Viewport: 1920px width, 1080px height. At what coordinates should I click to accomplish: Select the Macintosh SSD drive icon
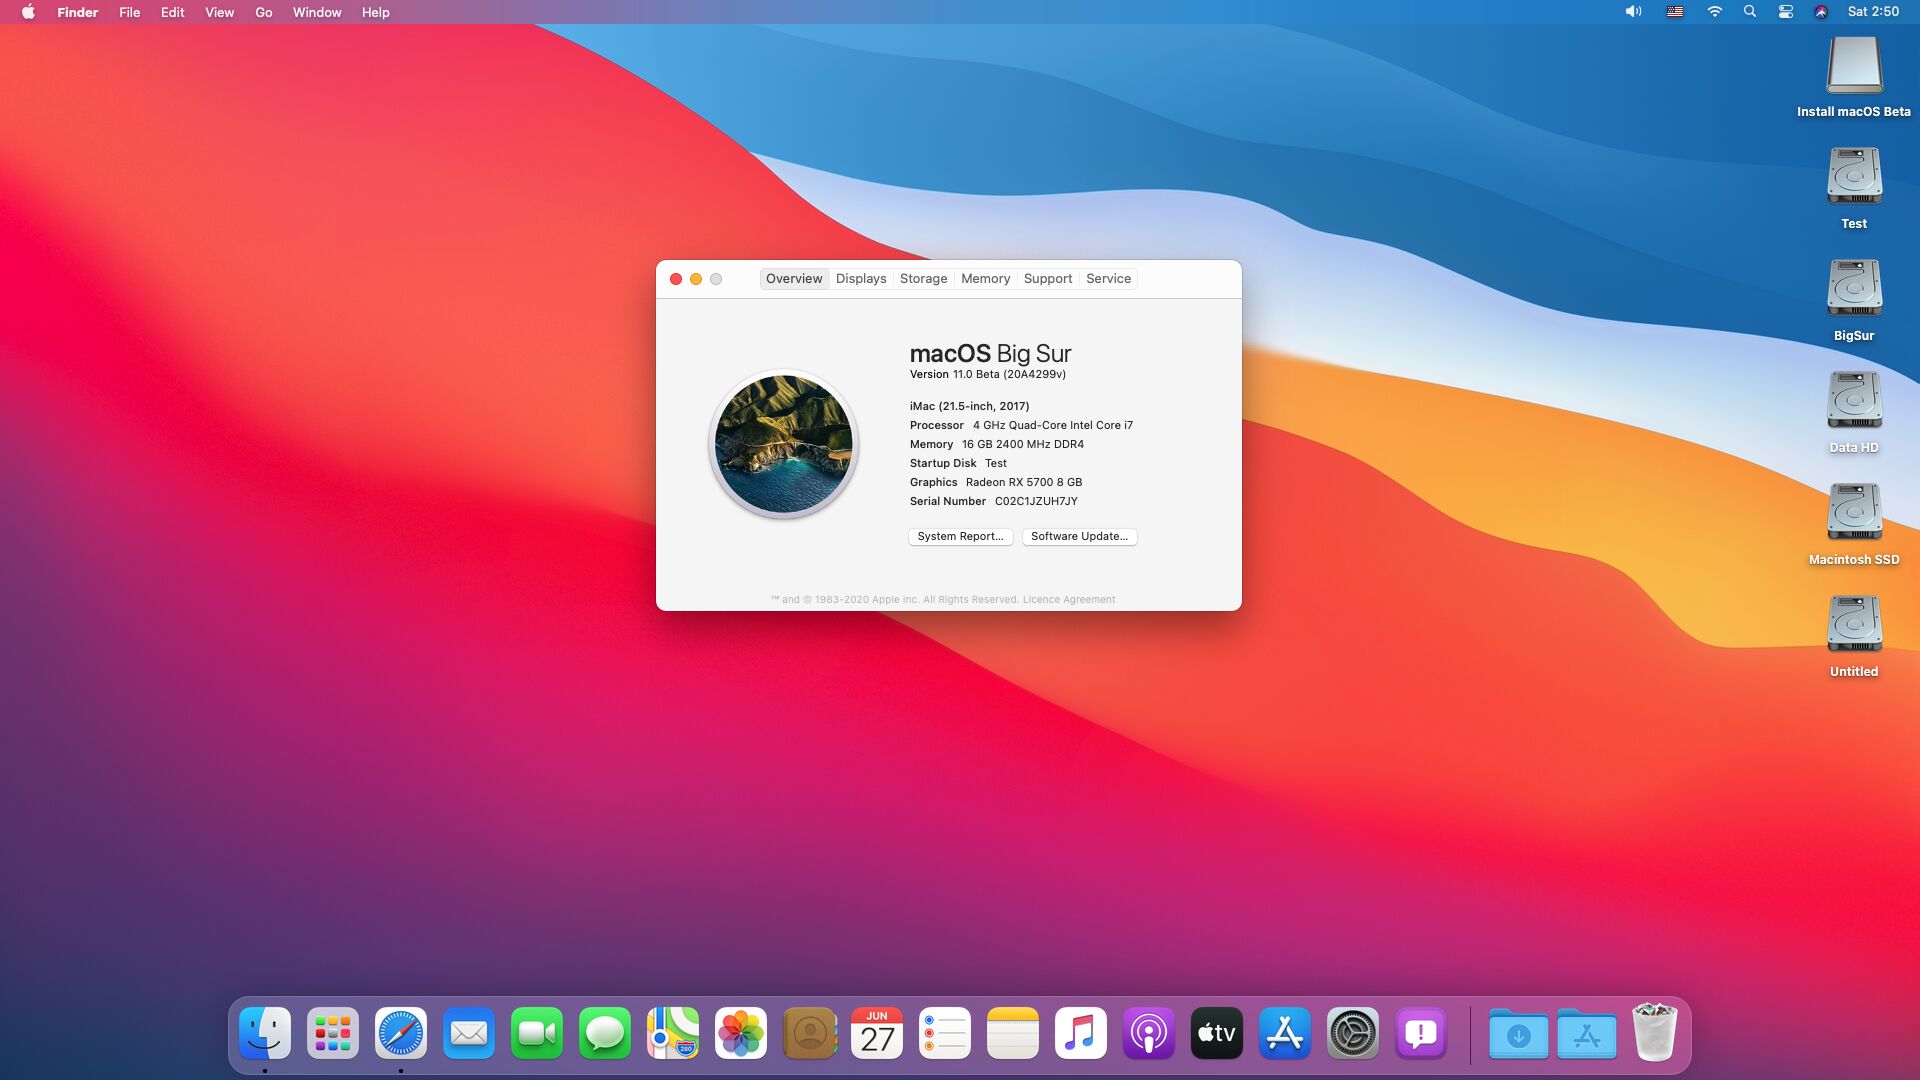[1854, 512]
